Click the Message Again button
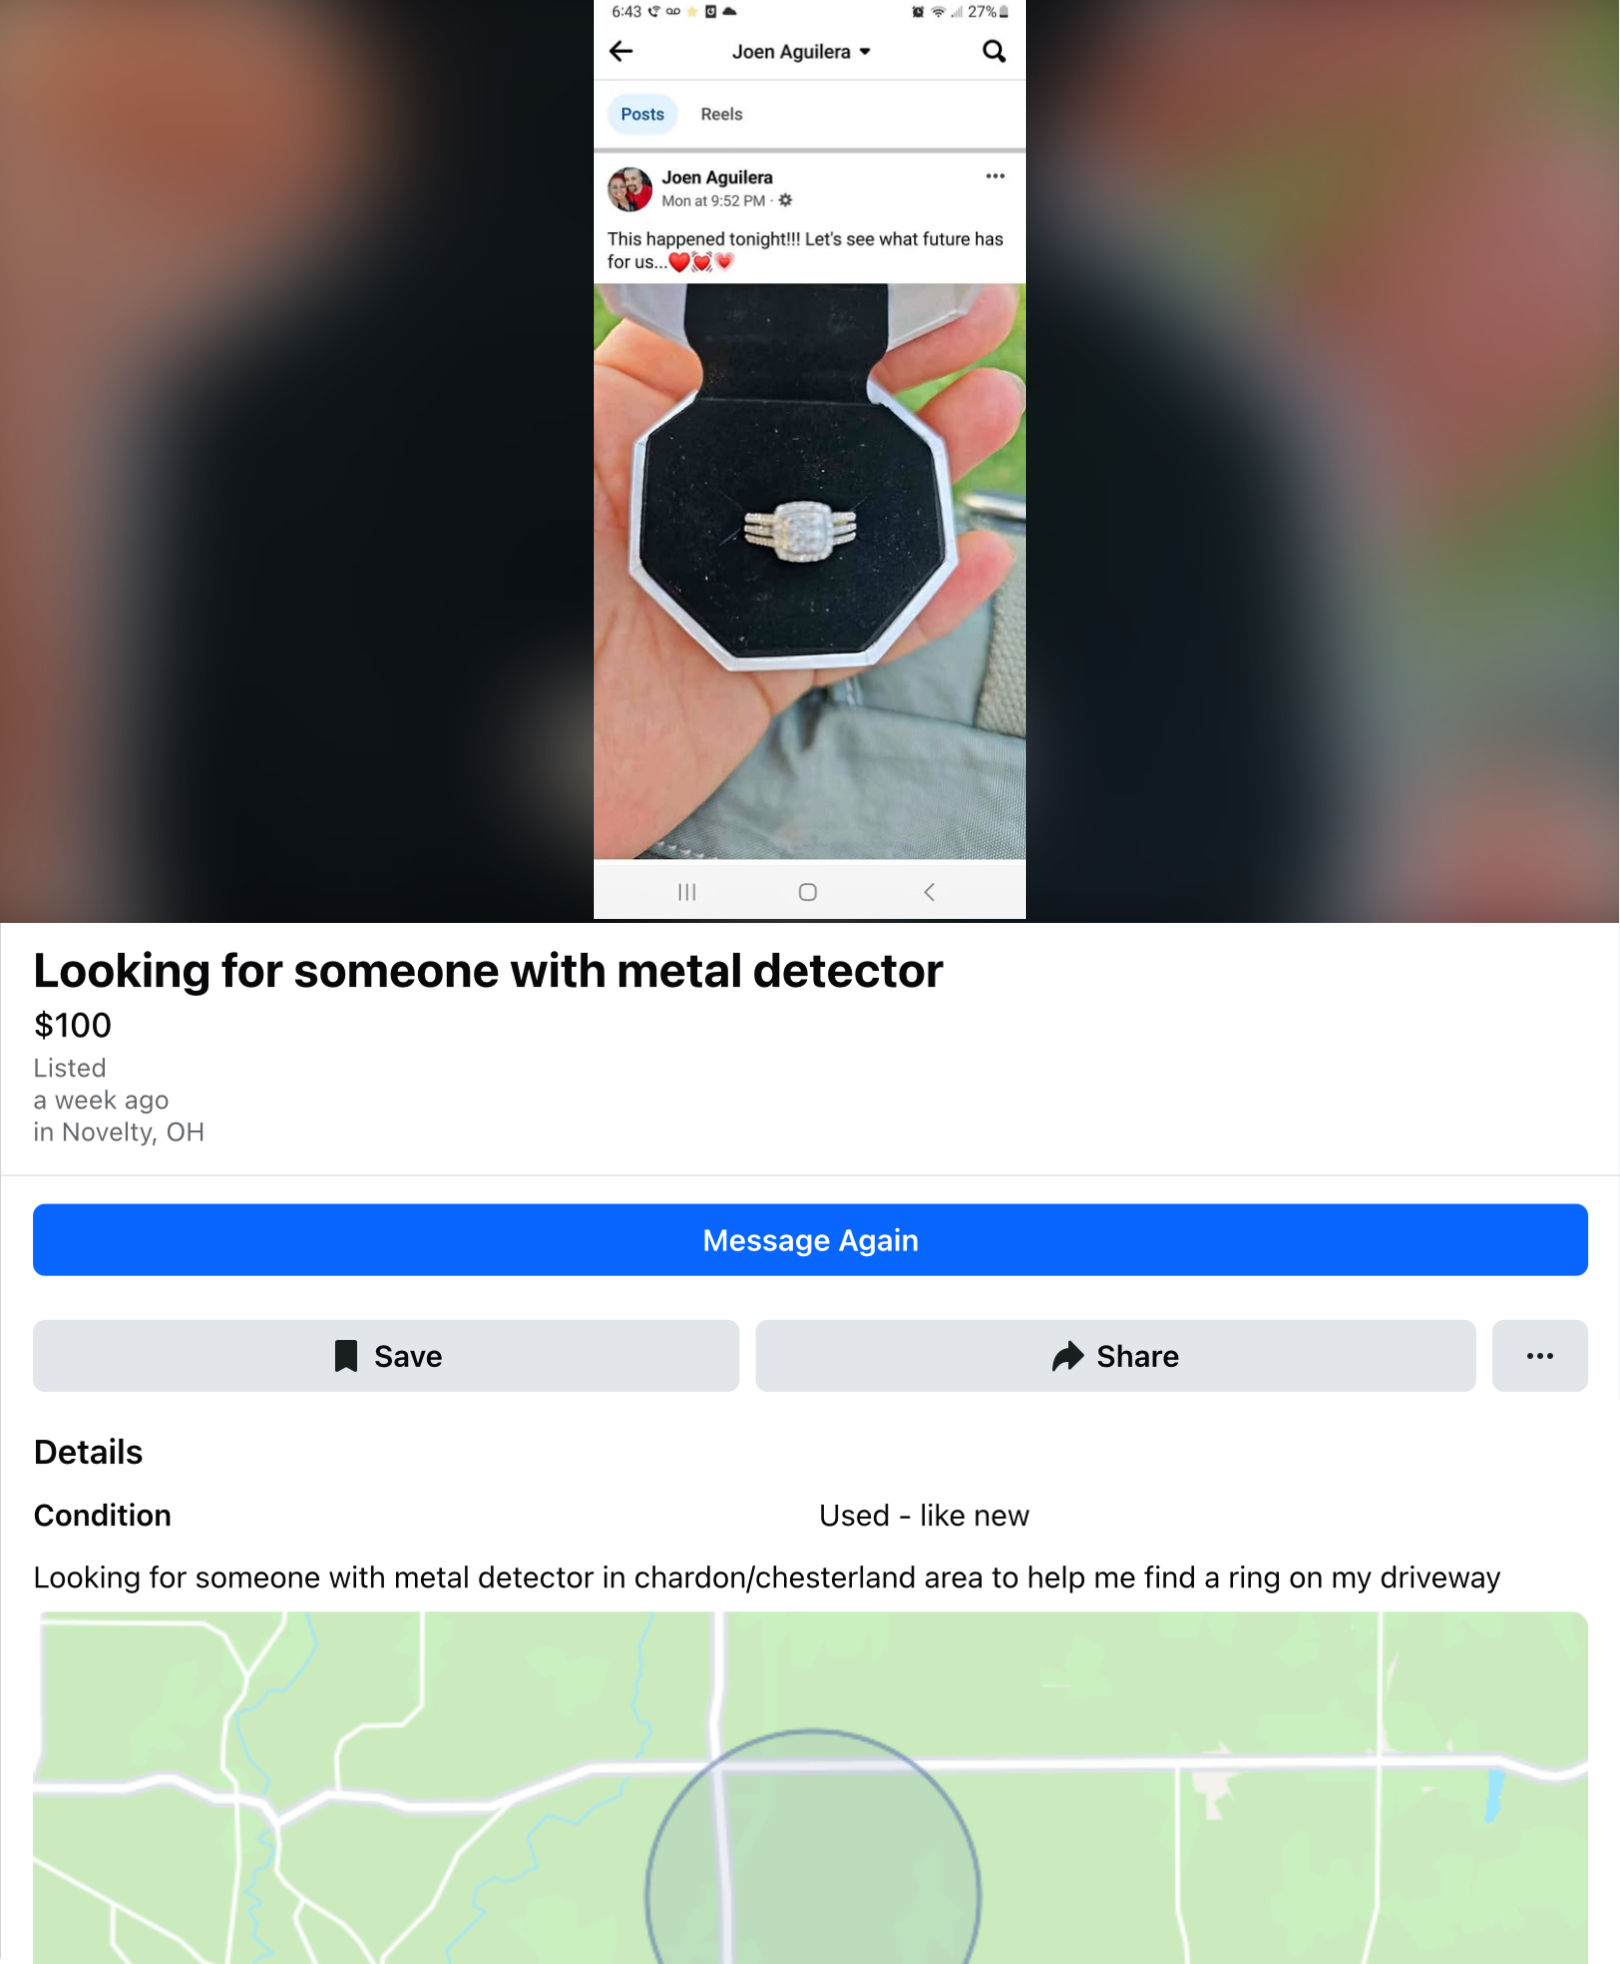 [x=810, y=1240]
